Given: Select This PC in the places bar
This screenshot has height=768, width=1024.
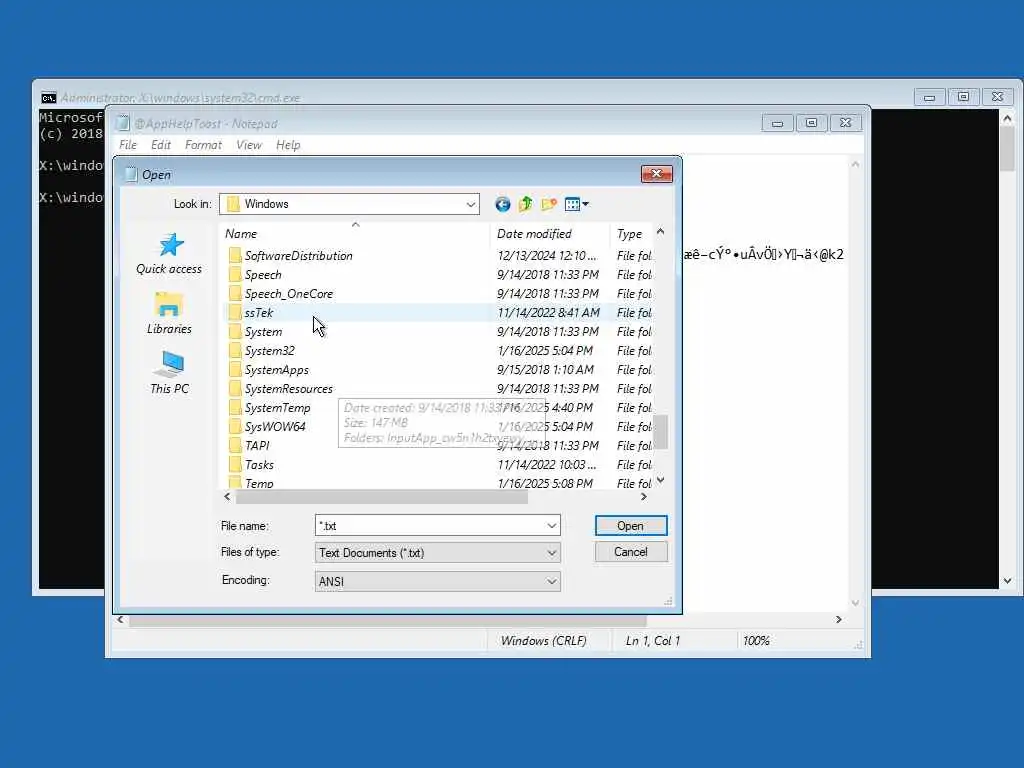Looking at the screenshot, I should click(x=169, y=373).
